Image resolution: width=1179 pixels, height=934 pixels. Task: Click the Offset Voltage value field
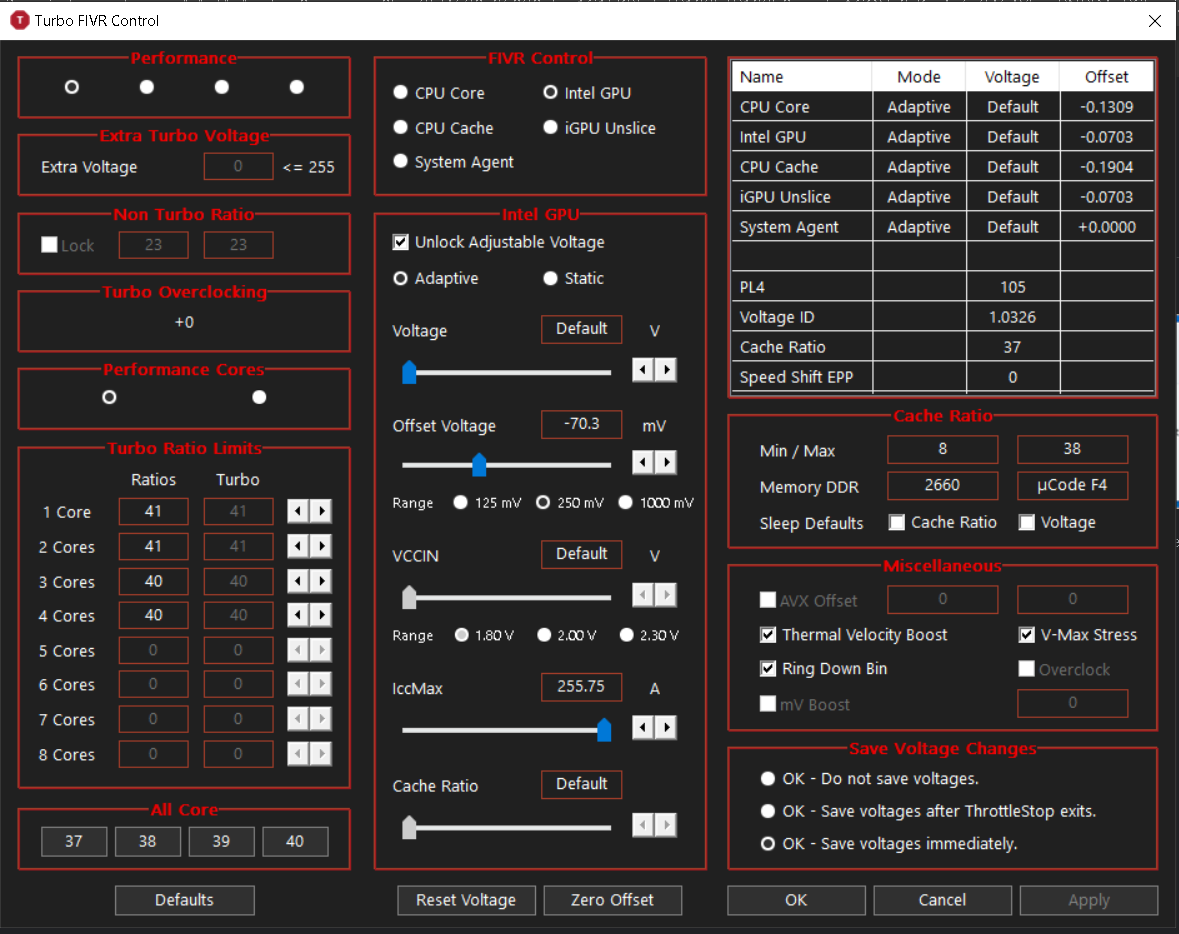click(x=581, y=424)
